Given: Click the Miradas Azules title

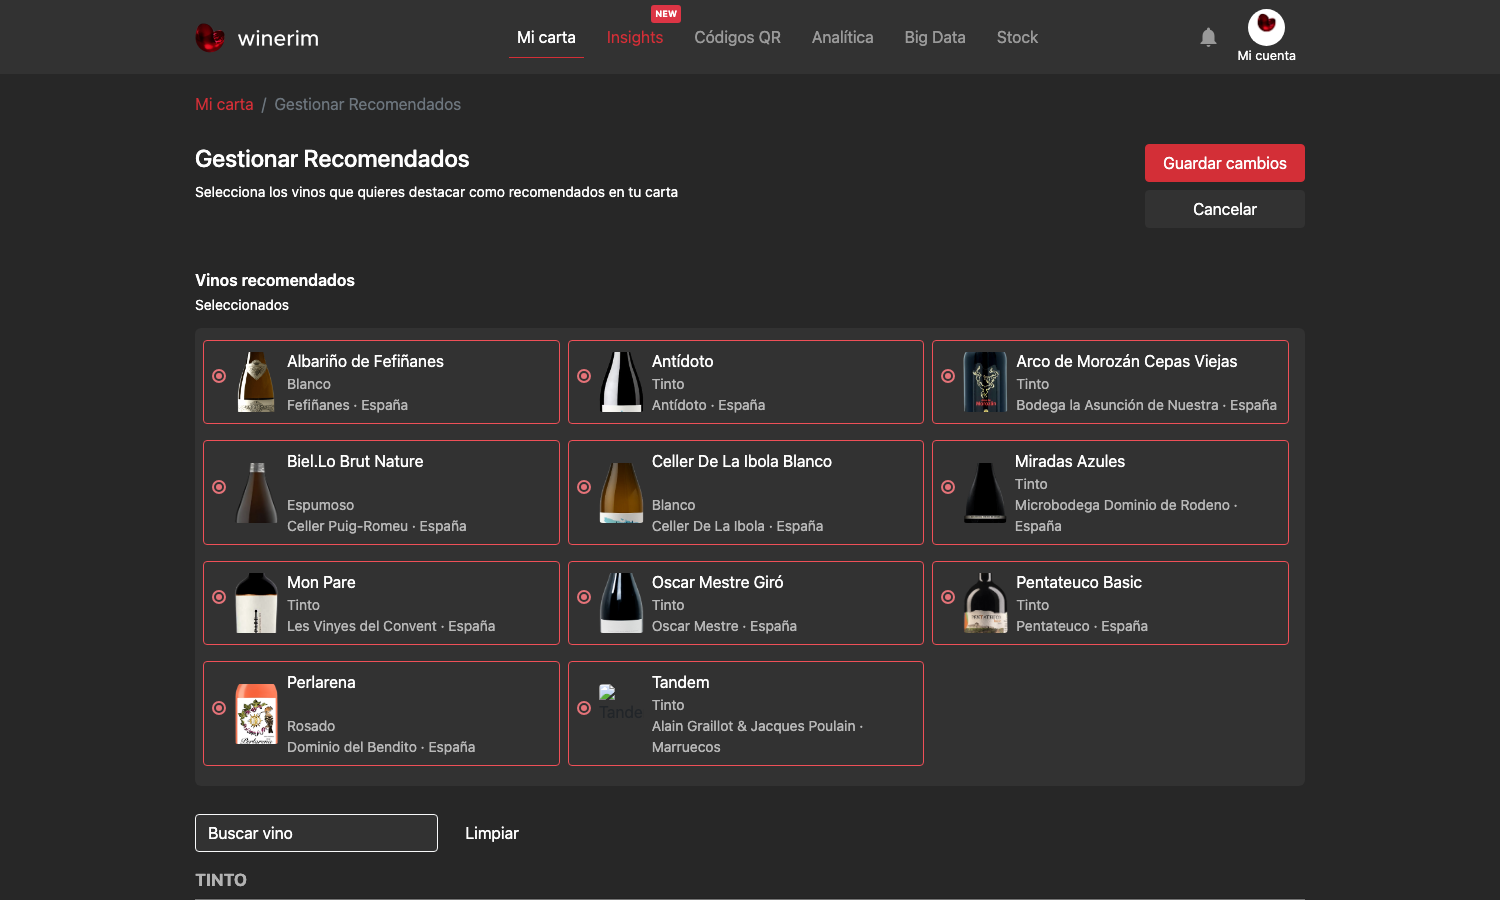Looking at the screenshot, I should [1070, 461].
